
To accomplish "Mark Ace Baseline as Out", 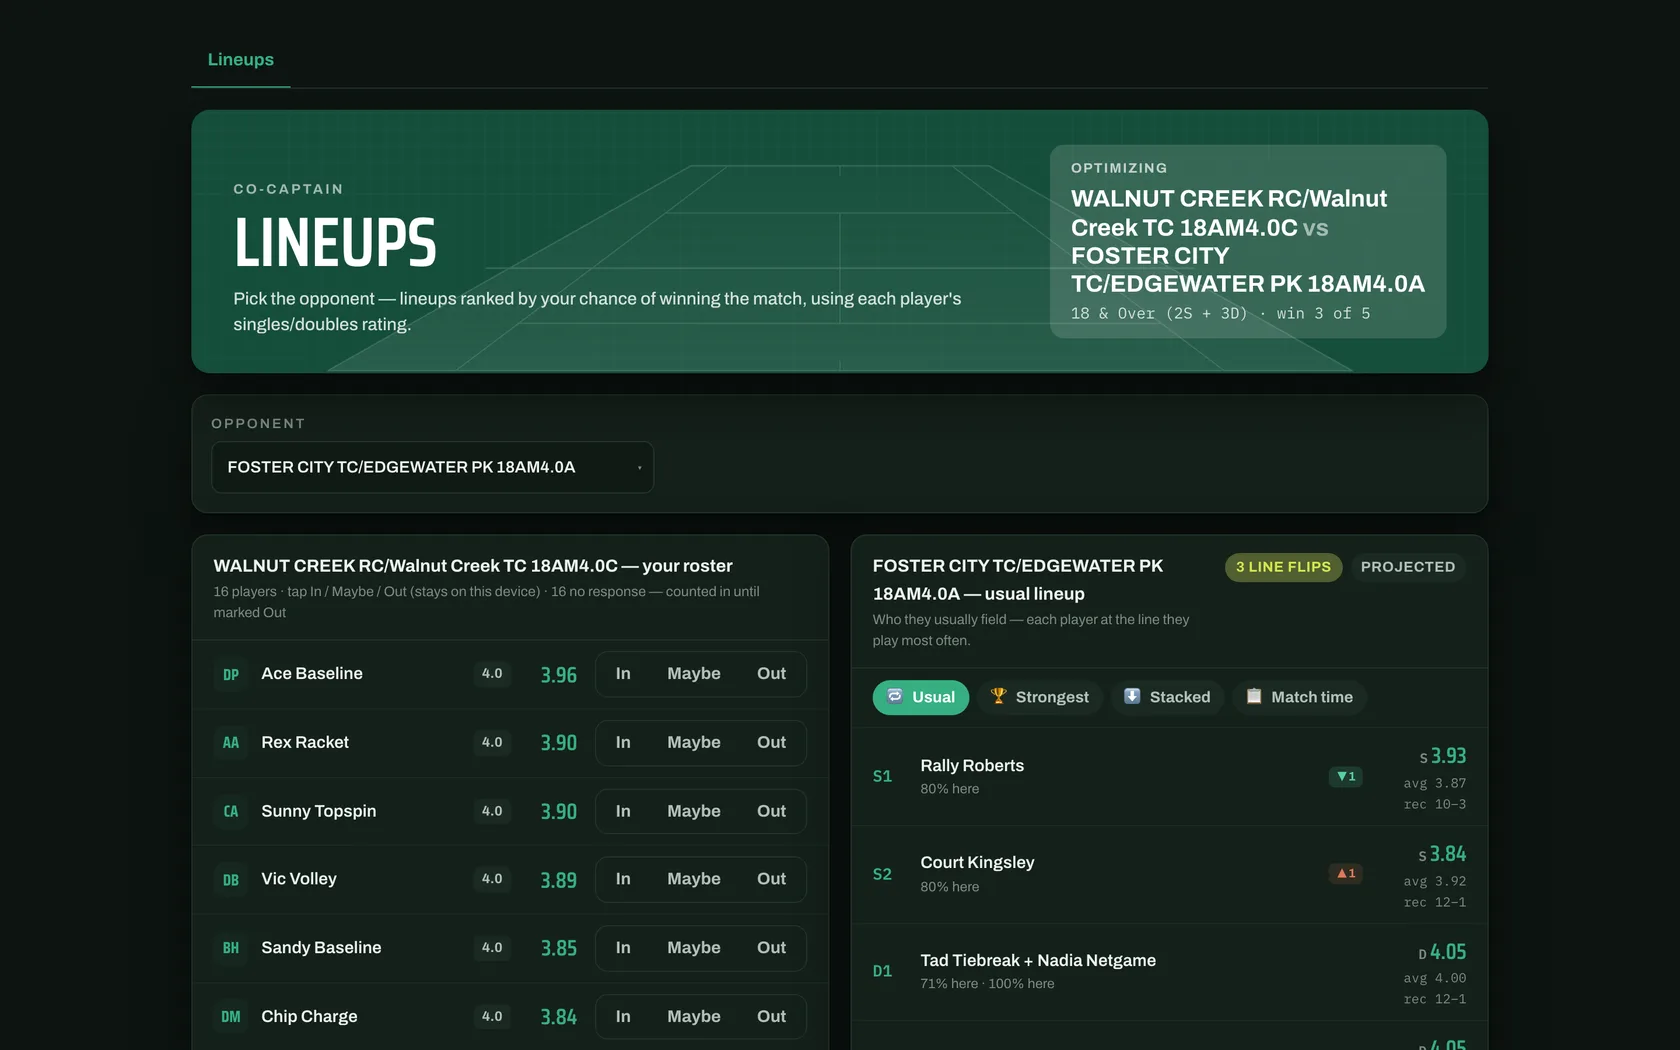I will (x=771, y=674).
